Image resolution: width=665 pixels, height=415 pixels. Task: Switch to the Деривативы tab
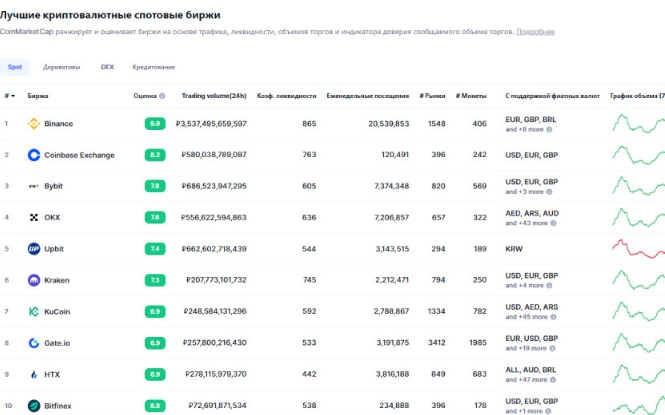click(x=61, y=67)
